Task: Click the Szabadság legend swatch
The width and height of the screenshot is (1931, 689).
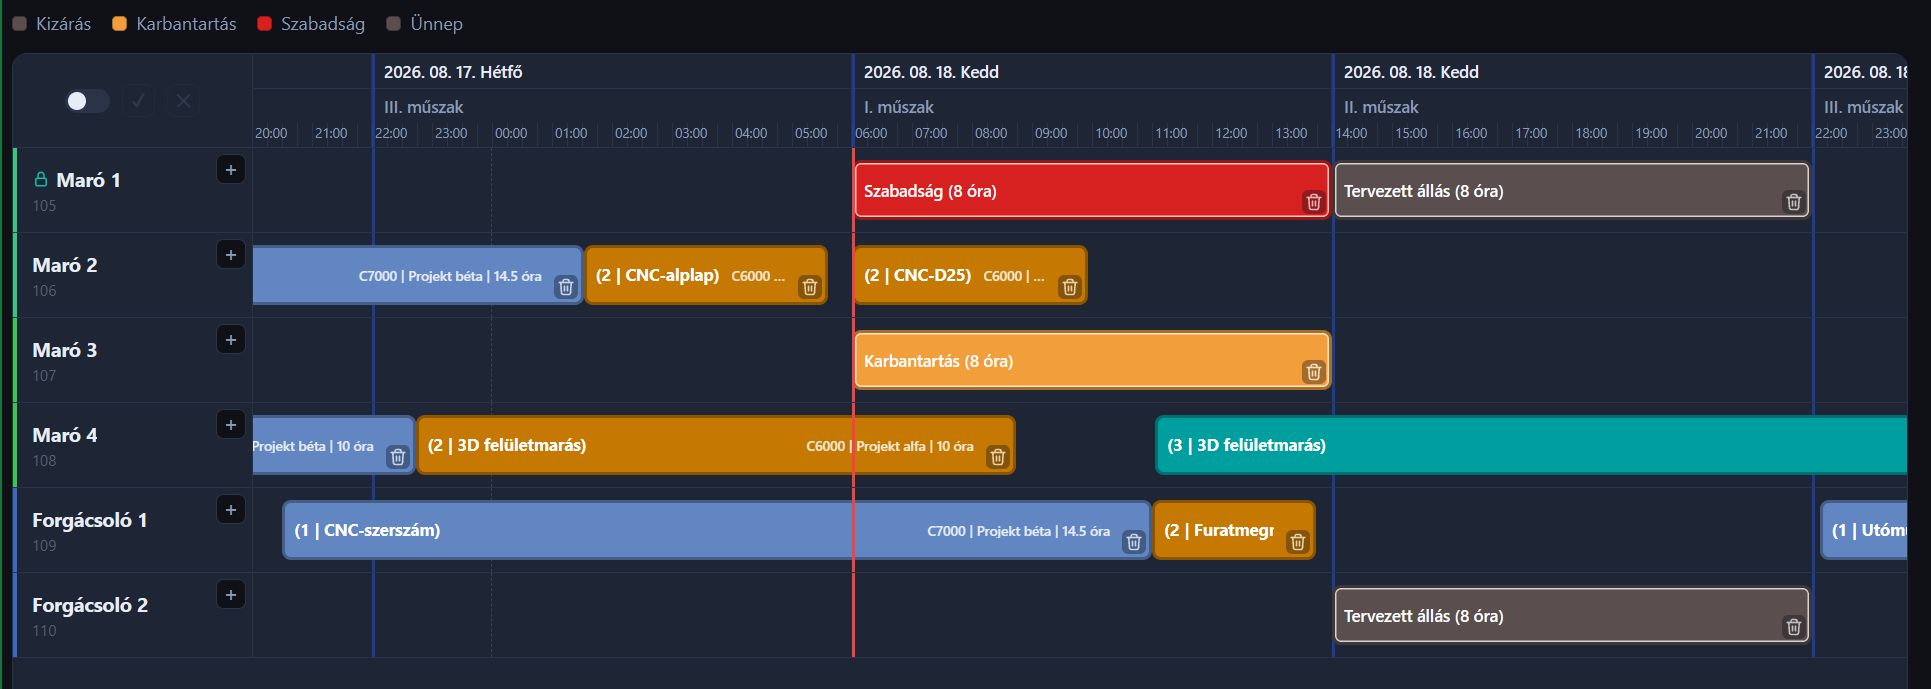Action: 264,24
